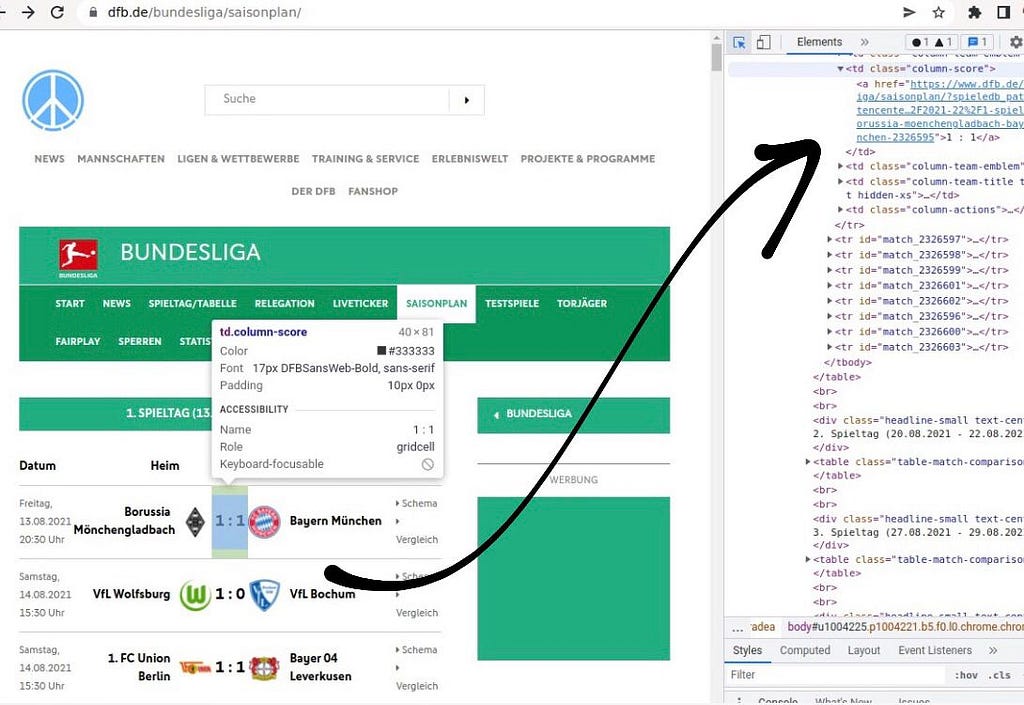Open Schema for Gladbach vs Bayern match

click(x=417, y=503)
